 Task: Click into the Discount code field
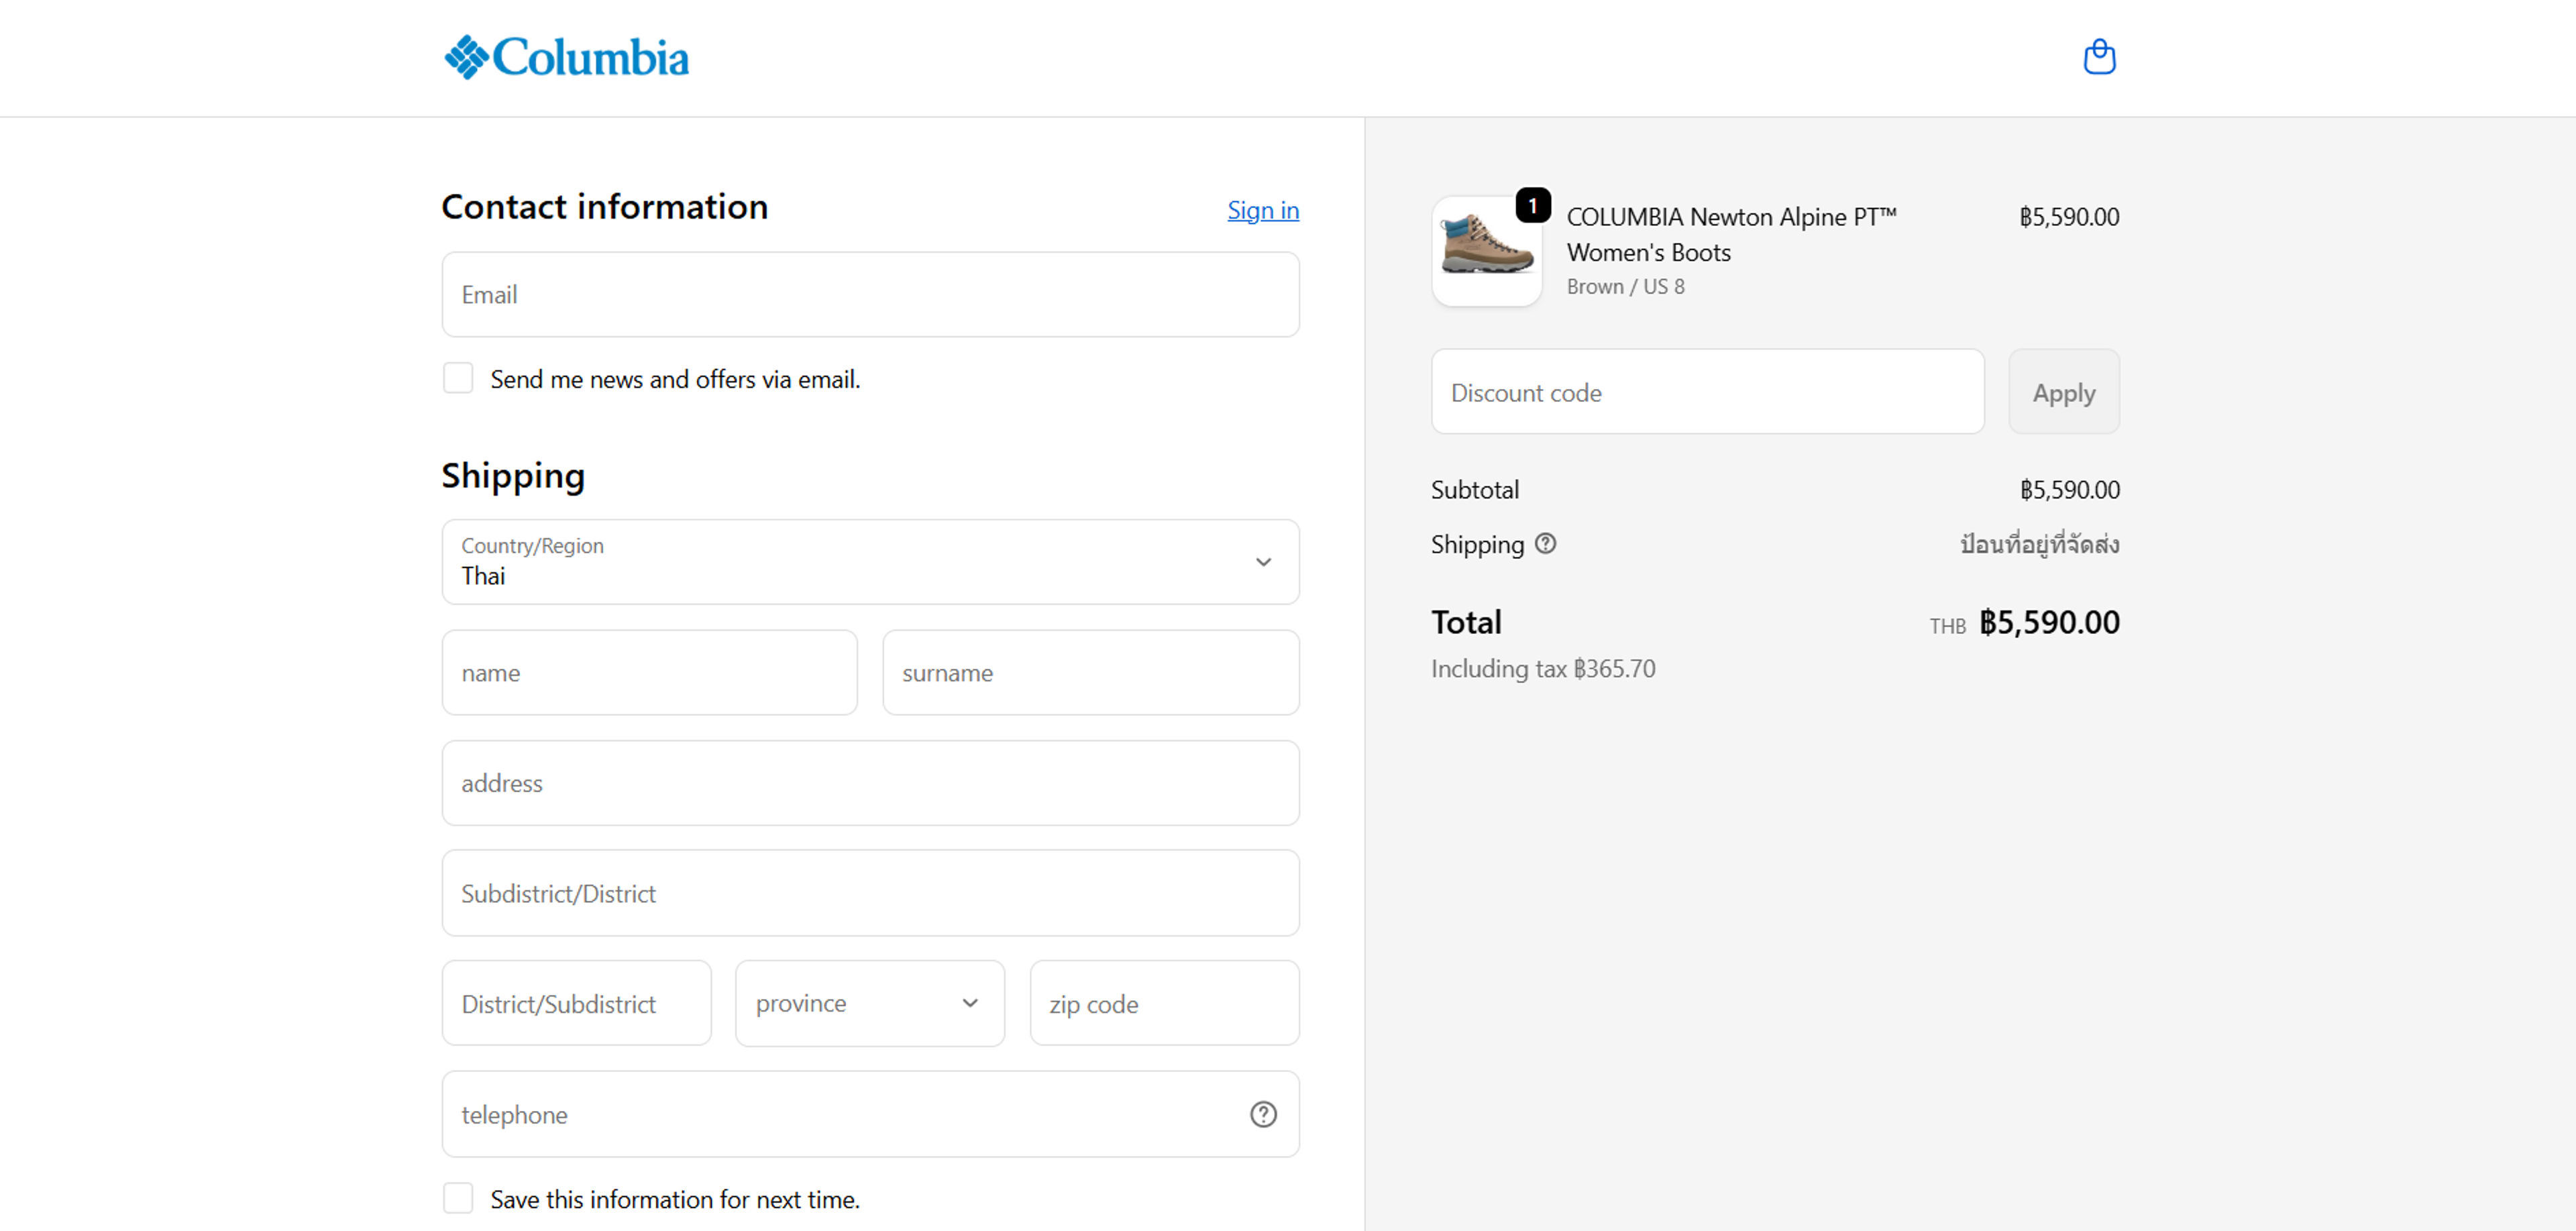(1706, 392)
